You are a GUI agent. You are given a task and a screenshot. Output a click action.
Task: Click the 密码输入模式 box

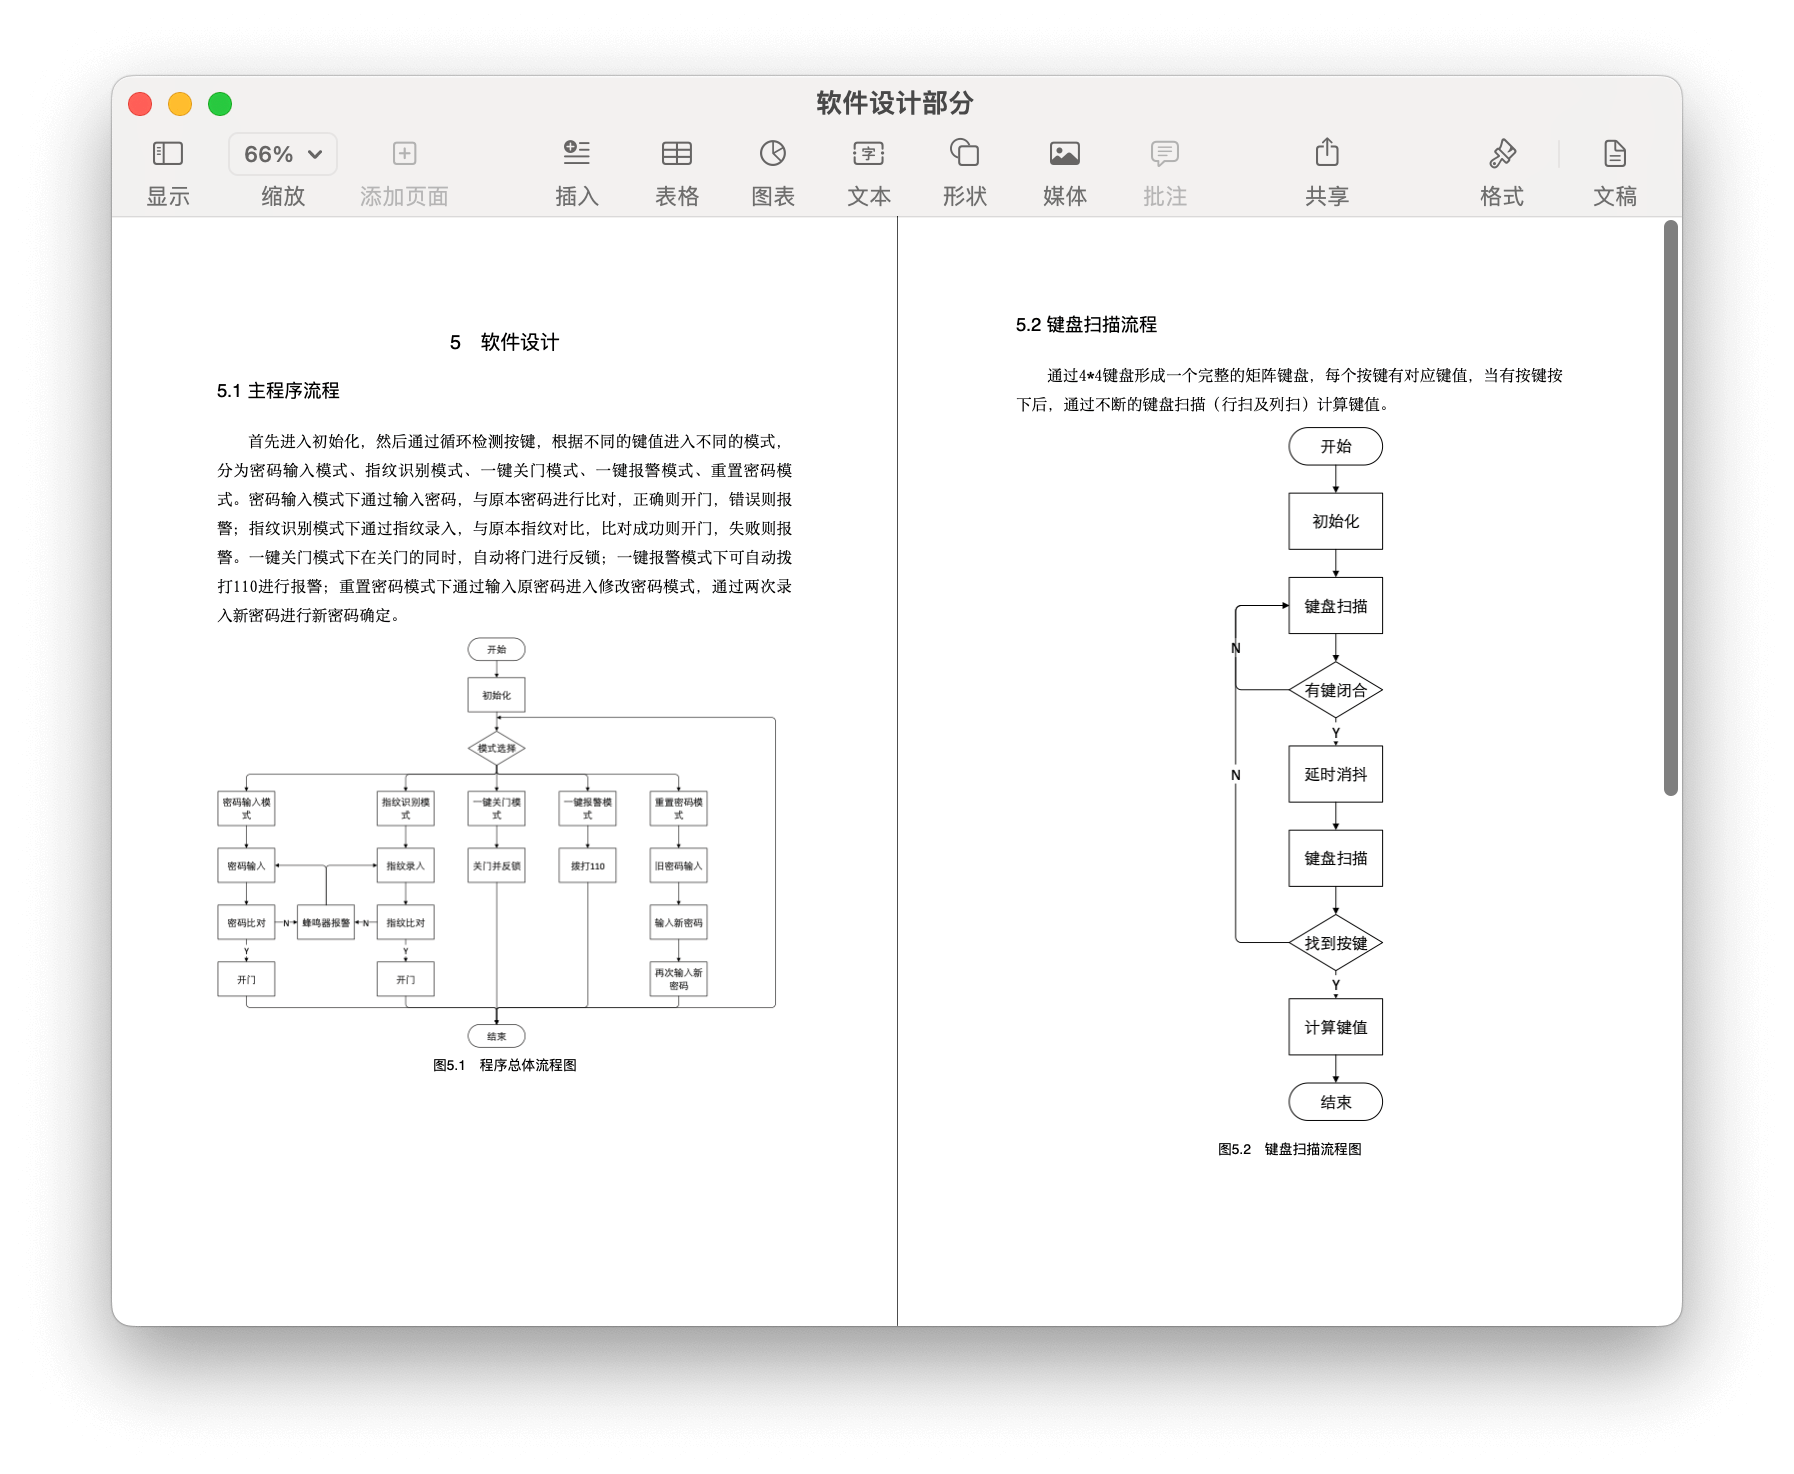[246, 808]
